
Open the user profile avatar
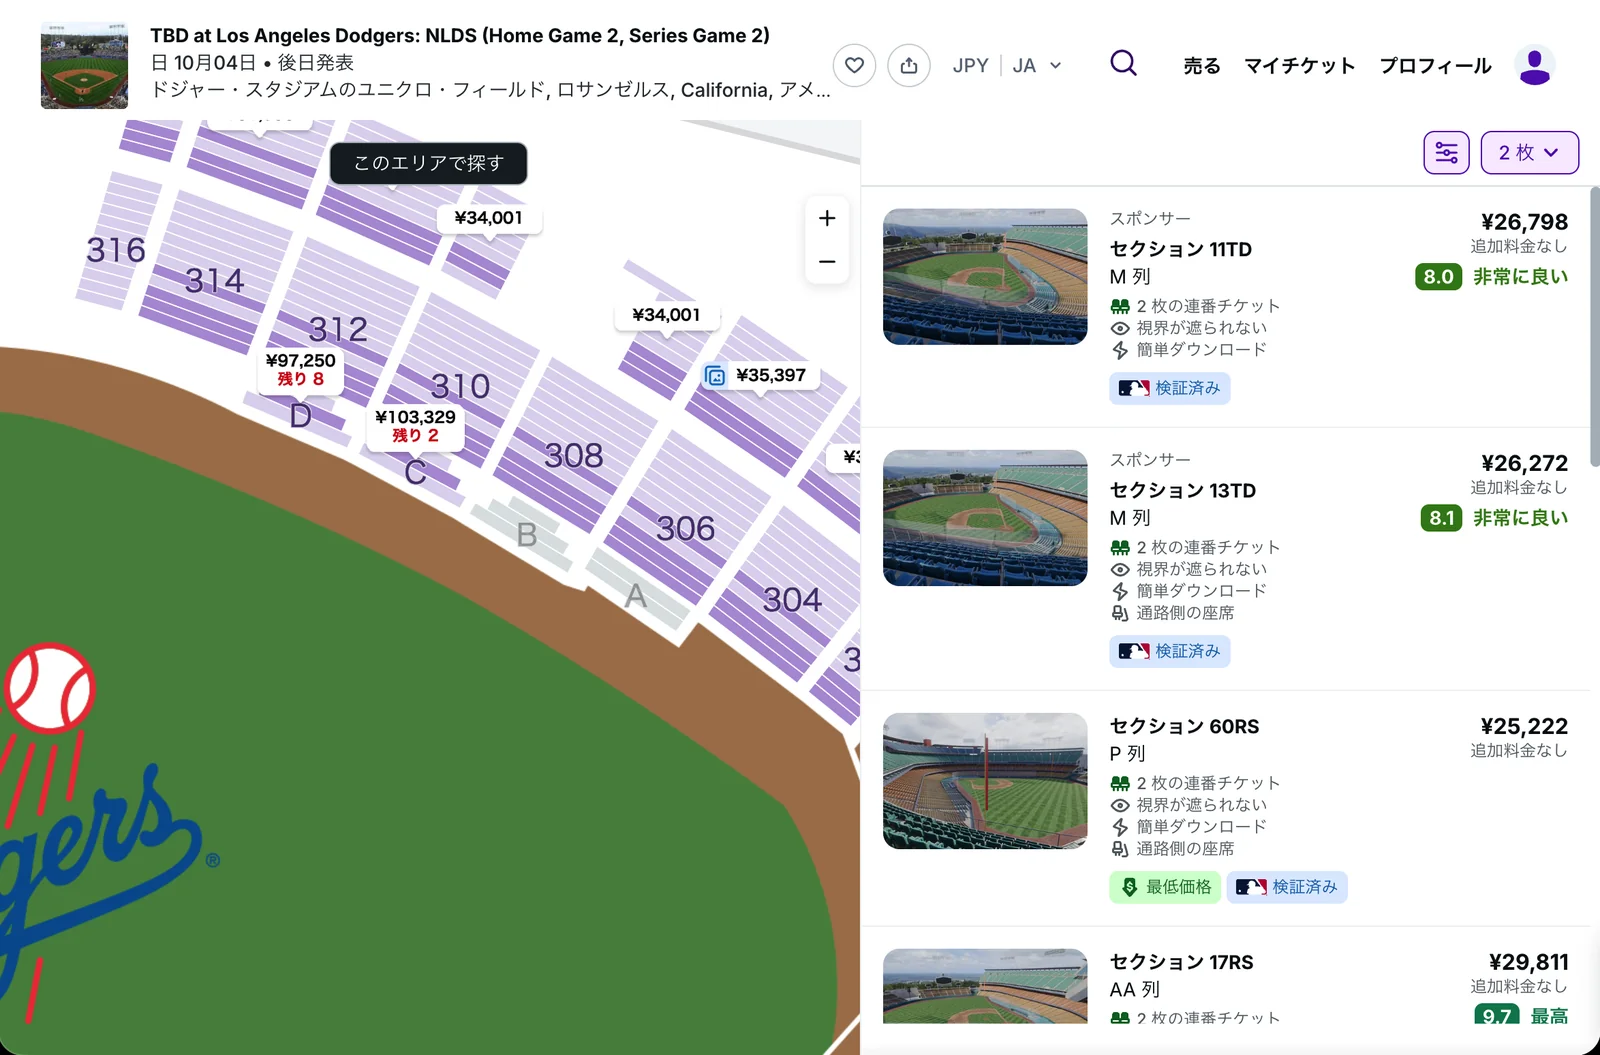[x=1534, y=66]
